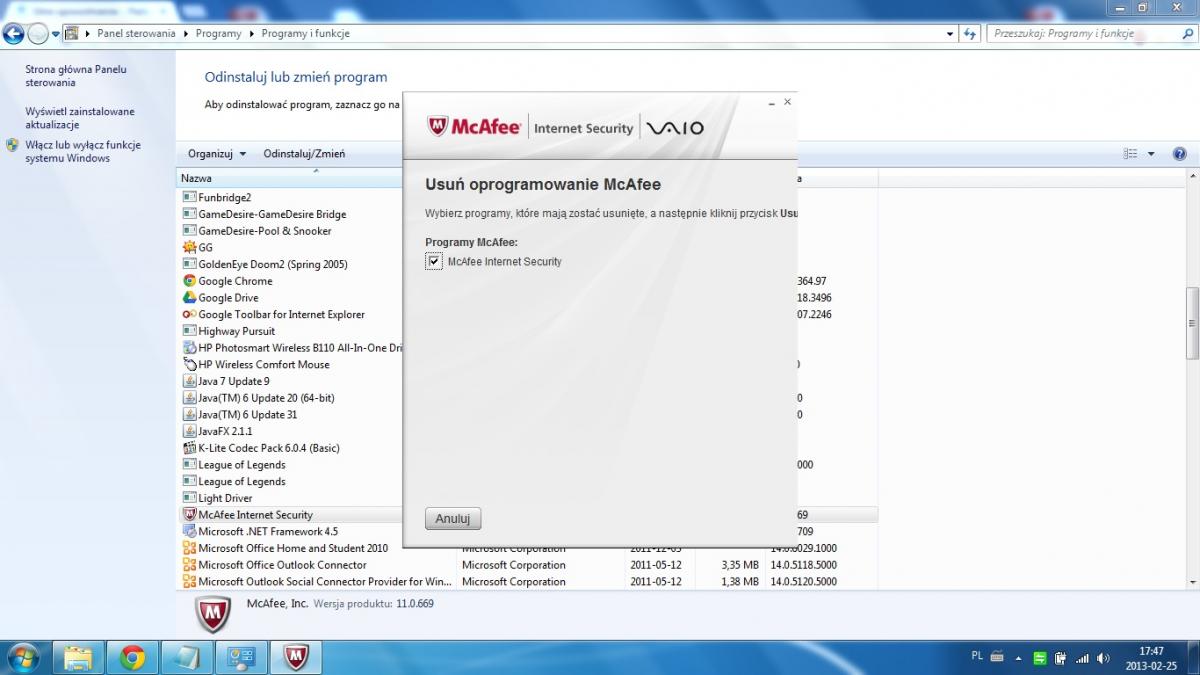Image resolution: width=1200 pixels, height=675 pixels.
Task: Select Microsoft Office Home and Student 2010 icon
Action: (190, 548)
